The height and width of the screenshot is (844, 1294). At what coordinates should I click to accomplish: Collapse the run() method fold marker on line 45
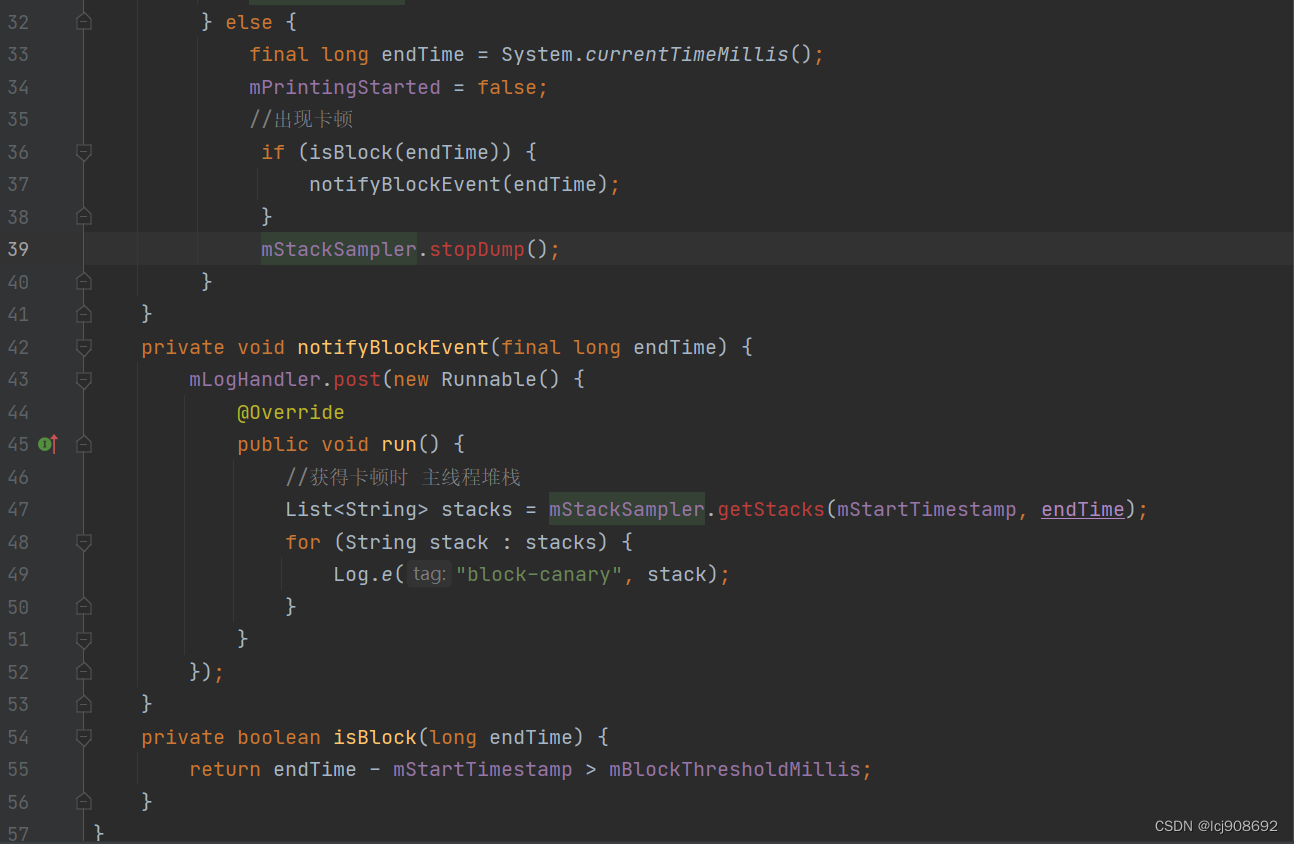[84, 444]
